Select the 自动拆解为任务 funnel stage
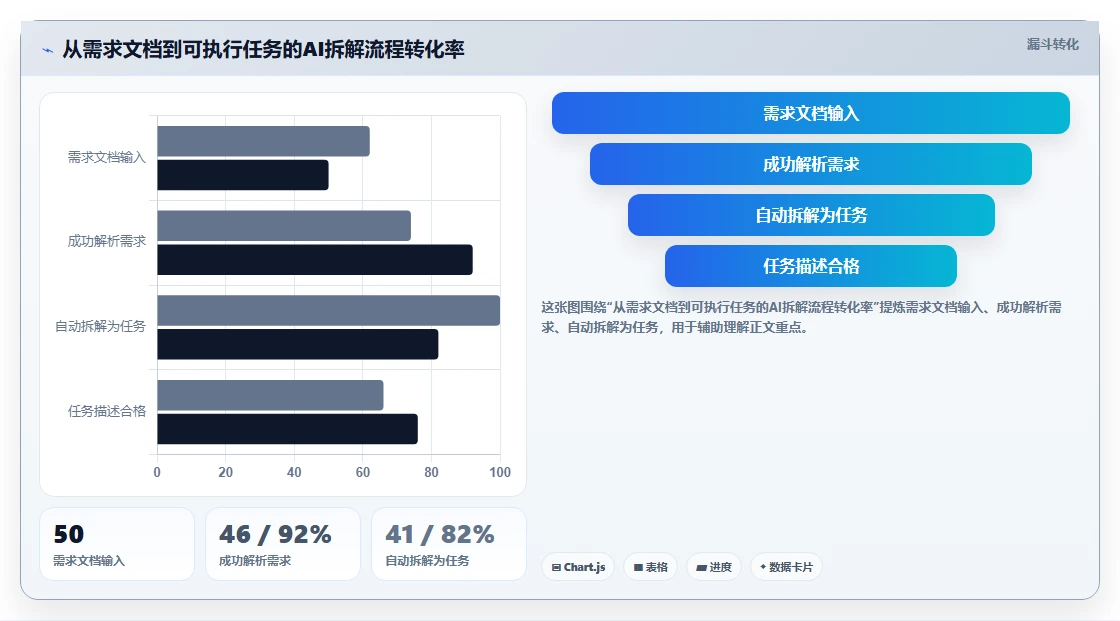This screenshot has width=1120, height=621. pos(811,215)
